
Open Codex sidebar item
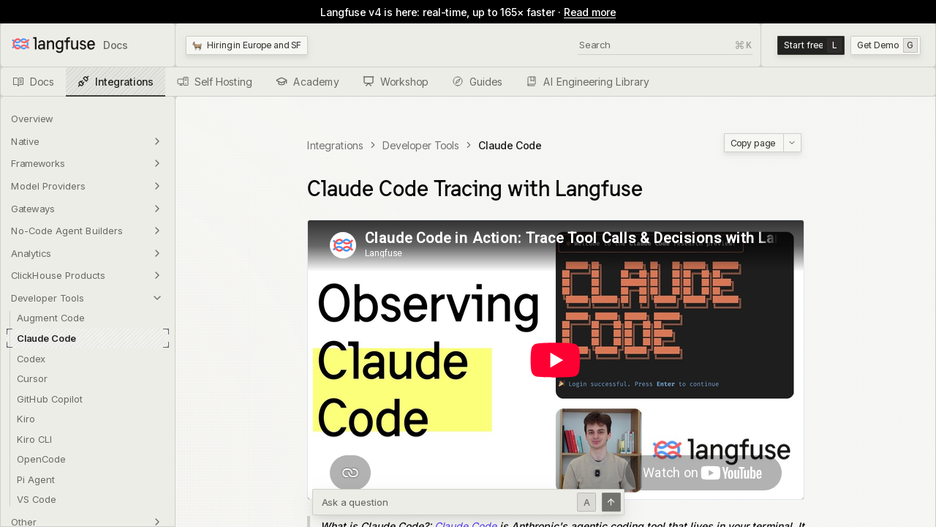click(x=31, y=359)
